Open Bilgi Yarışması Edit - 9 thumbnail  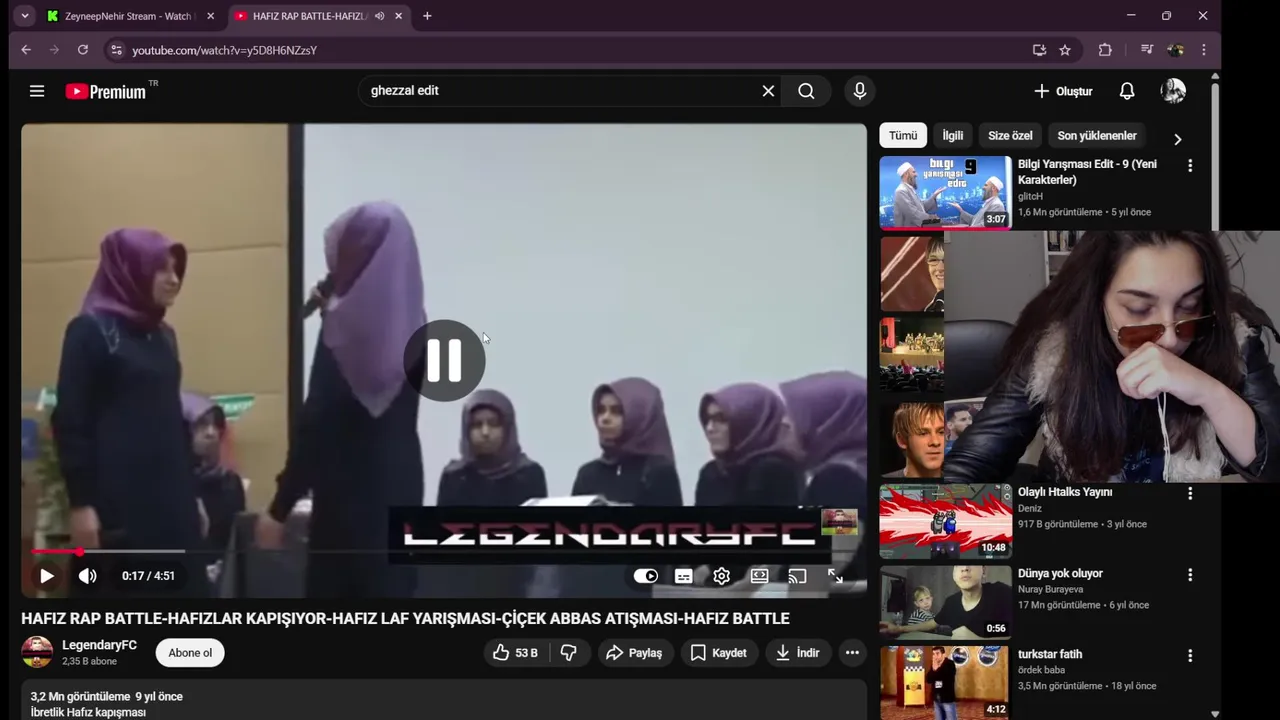click(x=946, y=192)
